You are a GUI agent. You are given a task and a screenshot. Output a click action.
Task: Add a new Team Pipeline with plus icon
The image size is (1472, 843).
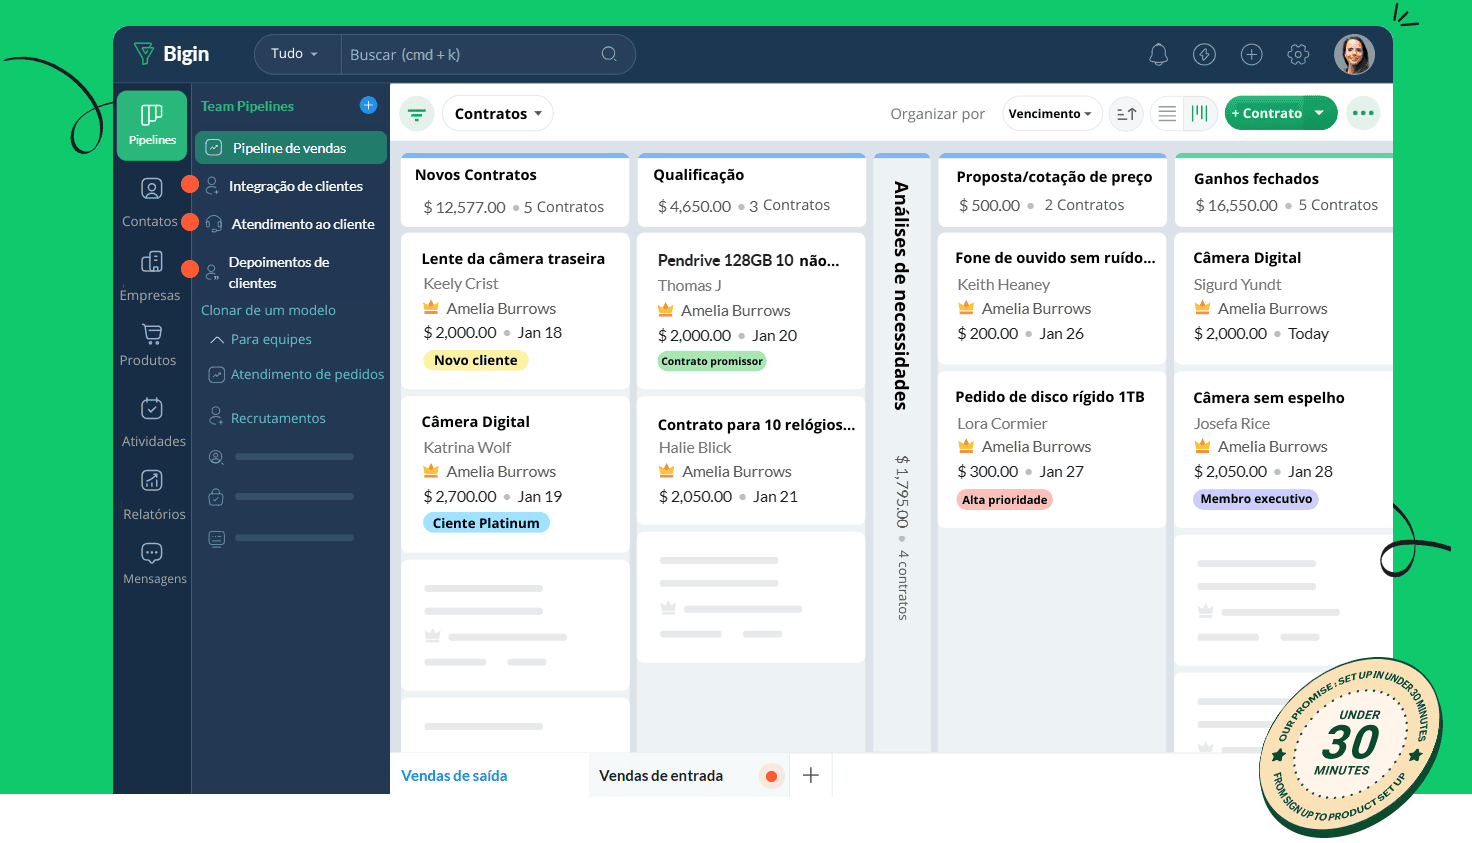(368, 105)
